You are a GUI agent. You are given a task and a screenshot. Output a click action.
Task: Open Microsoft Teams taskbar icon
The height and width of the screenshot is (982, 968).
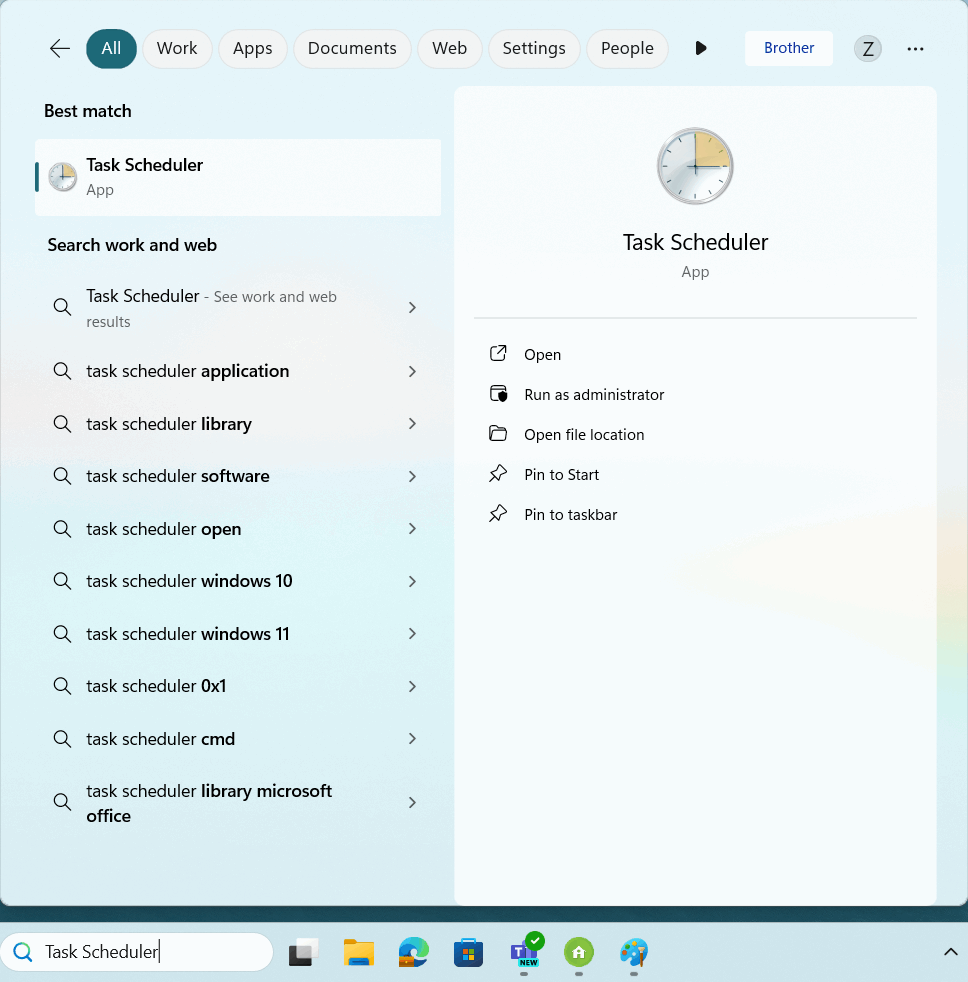[525, 952]
